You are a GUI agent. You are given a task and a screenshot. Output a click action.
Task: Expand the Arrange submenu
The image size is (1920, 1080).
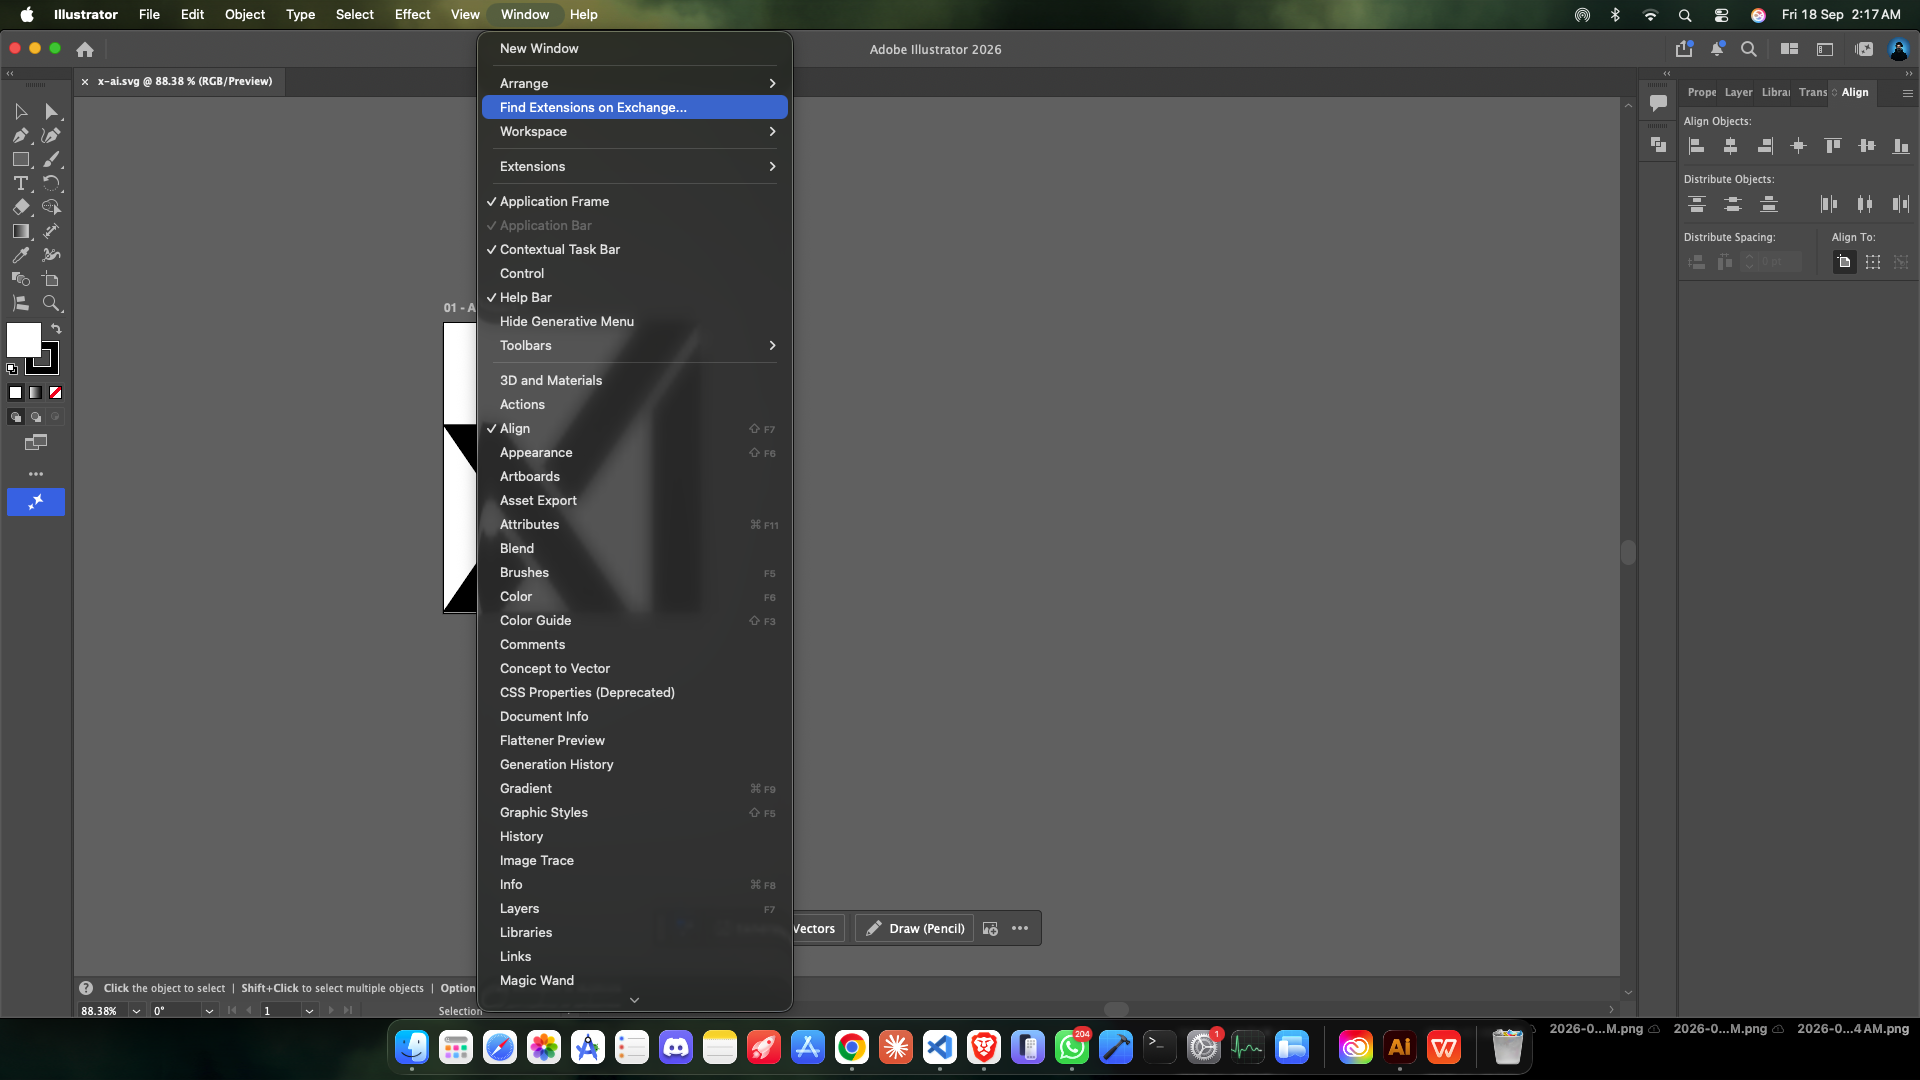point(635,83)
